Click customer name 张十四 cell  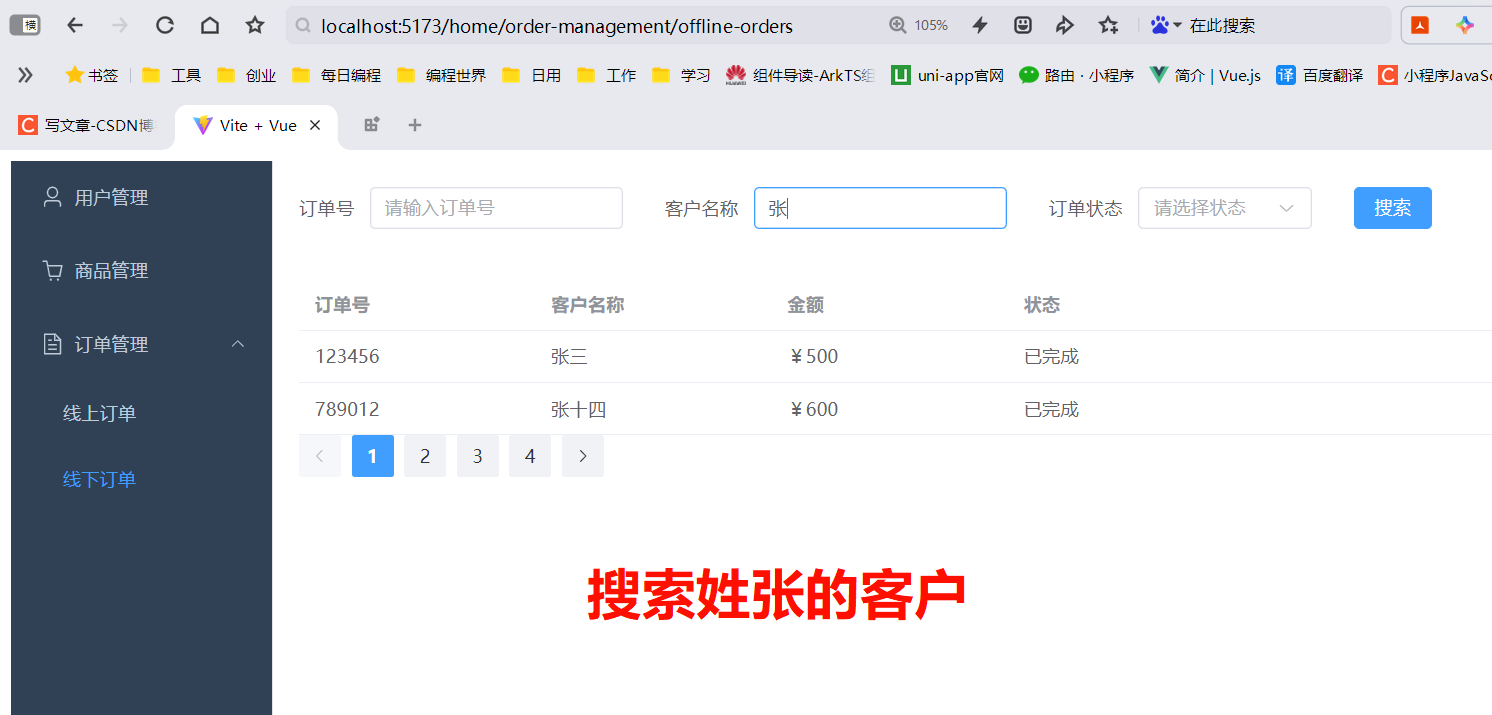coord(578,409)
